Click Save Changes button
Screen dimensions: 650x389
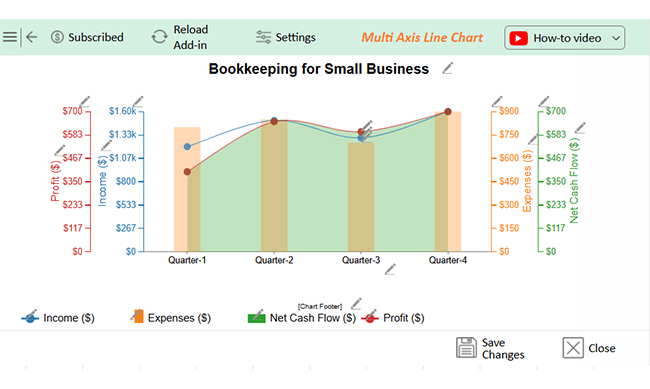(x=490, y=348)
